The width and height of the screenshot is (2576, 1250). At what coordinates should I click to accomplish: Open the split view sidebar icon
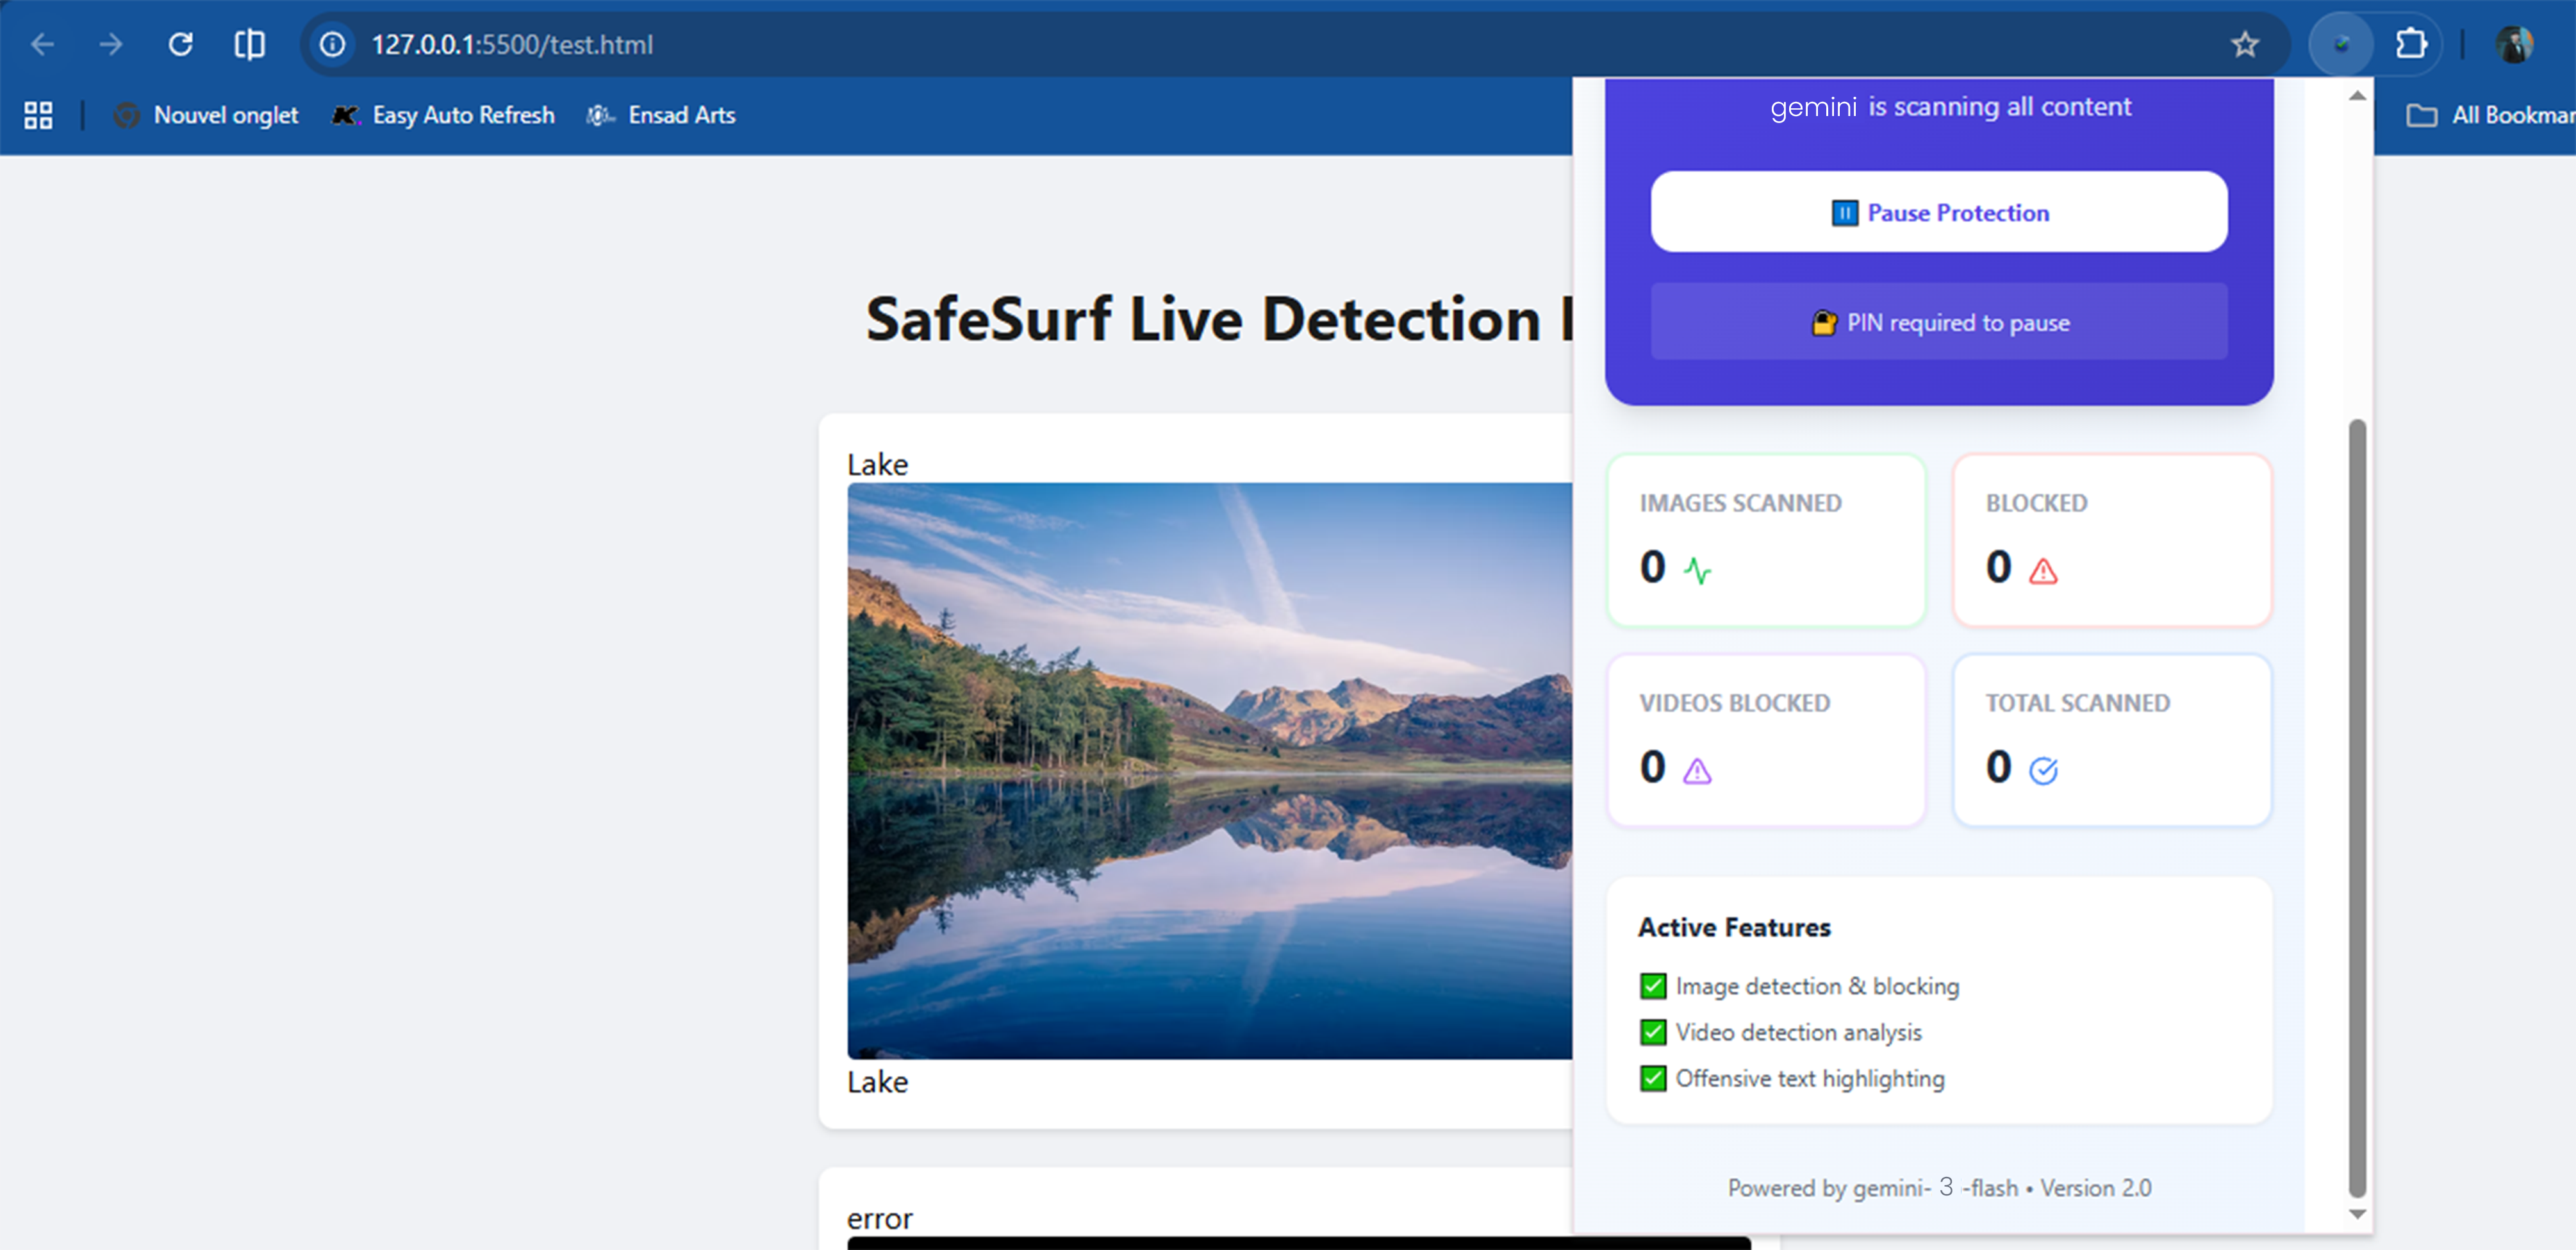(249, 44)
